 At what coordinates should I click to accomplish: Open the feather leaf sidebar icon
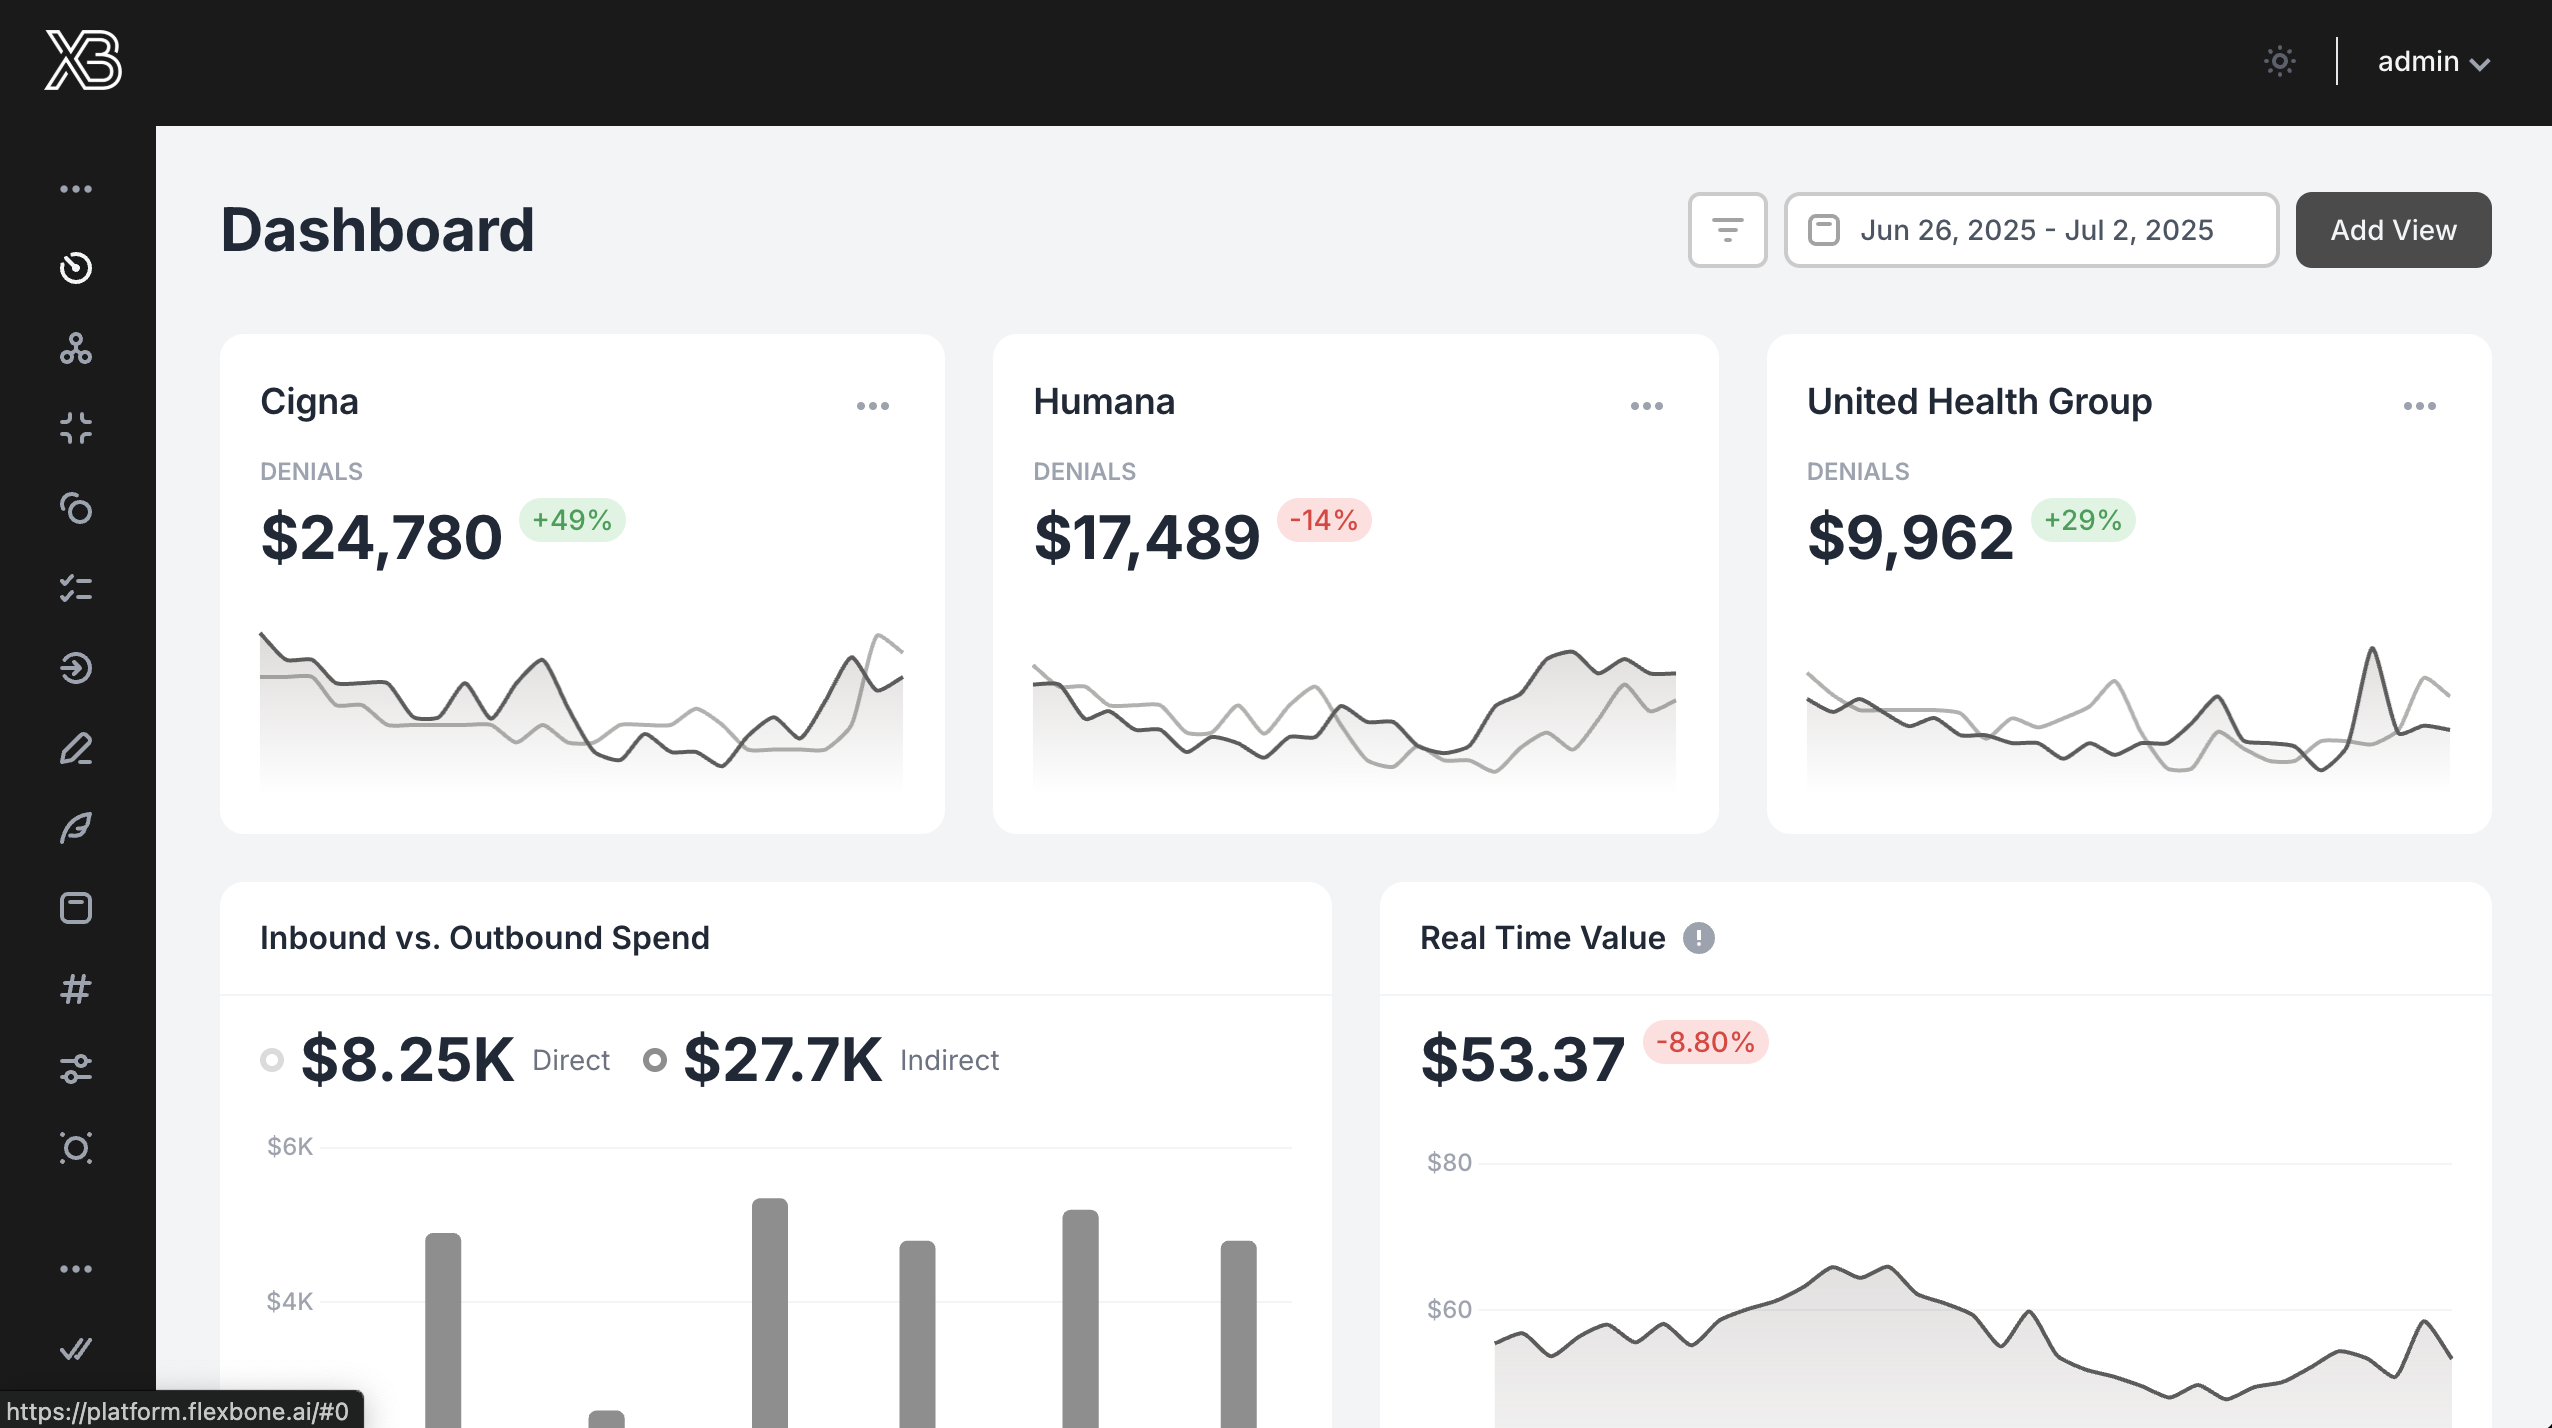coord(76,828)
